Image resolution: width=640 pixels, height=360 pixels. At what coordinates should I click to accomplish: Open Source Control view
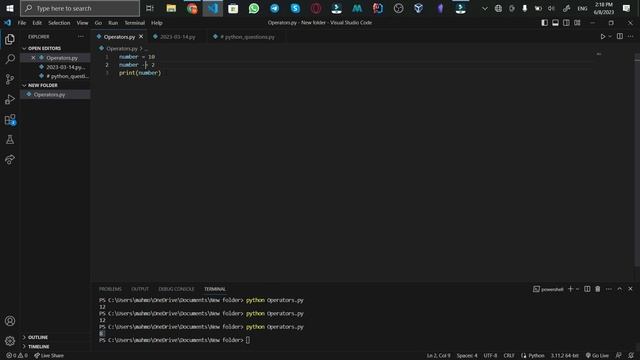(10, 79)
